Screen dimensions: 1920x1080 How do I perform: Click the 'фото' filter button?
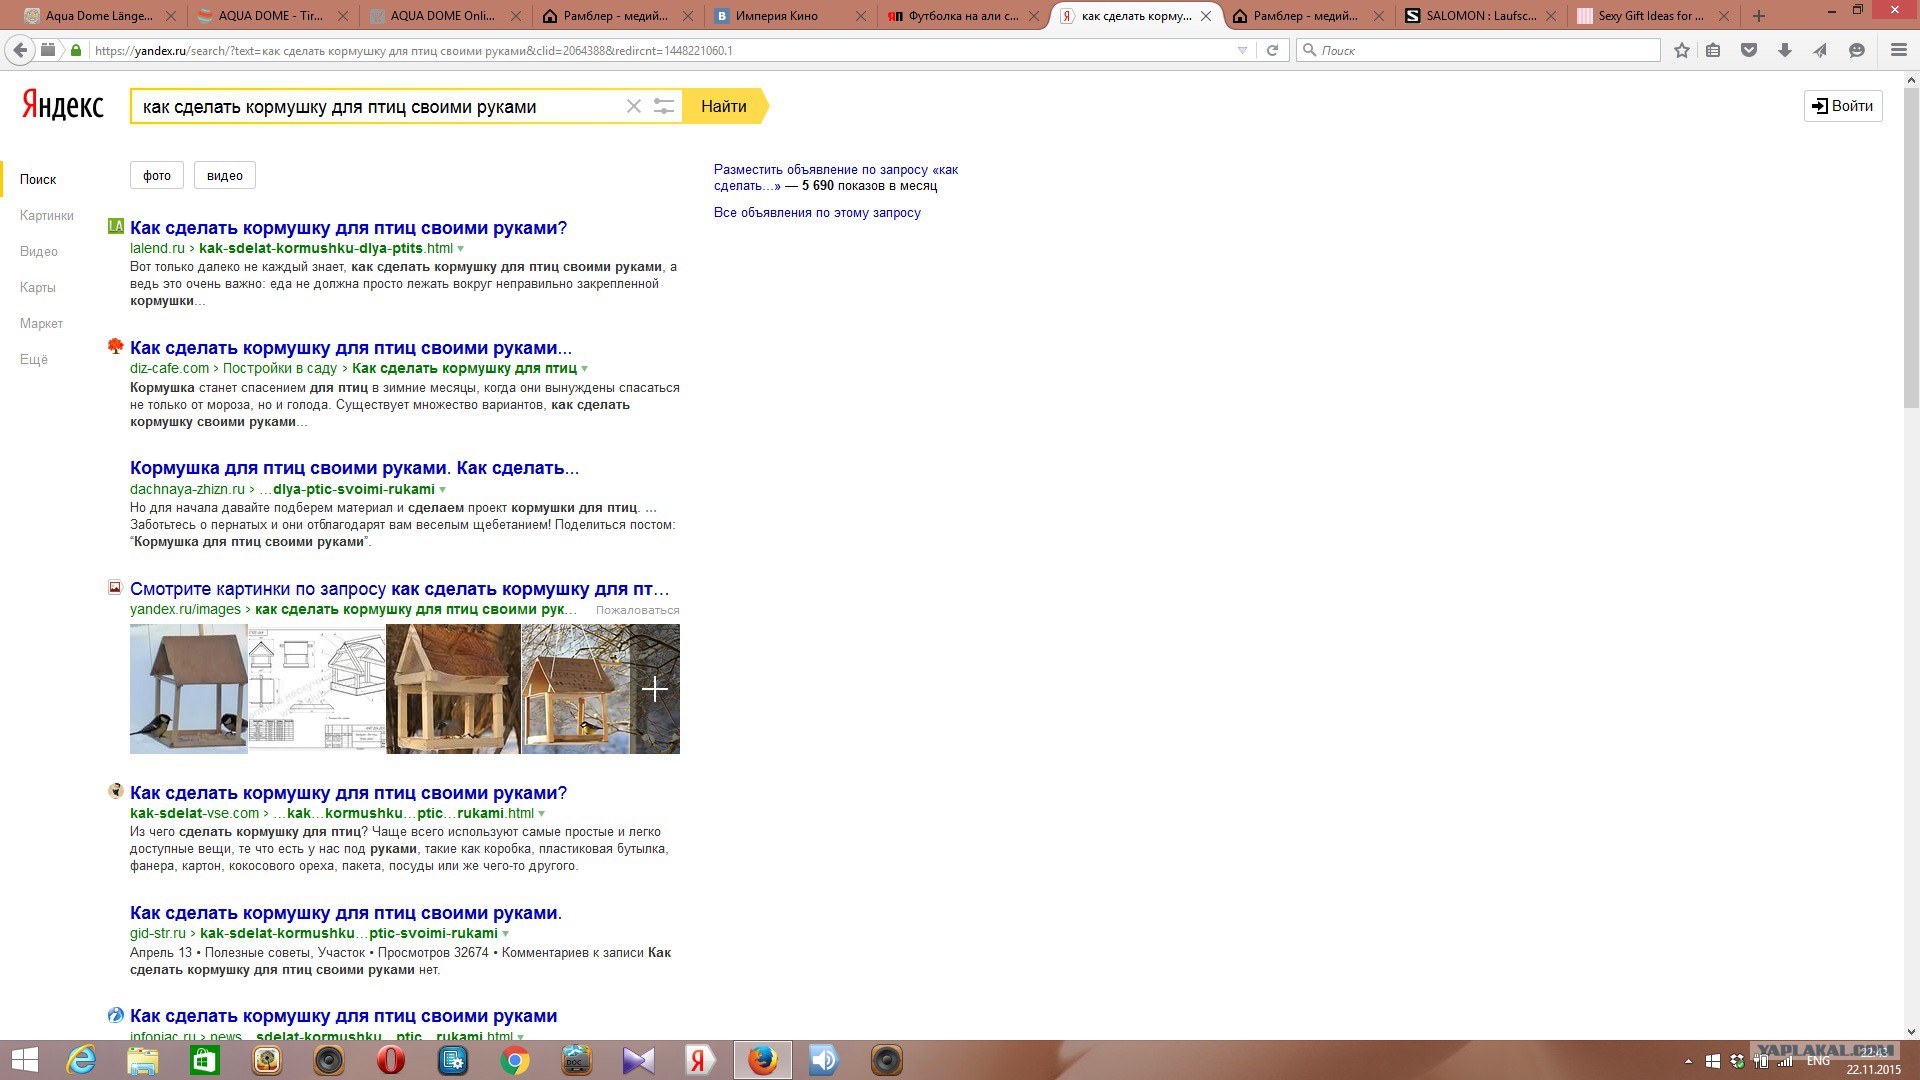pyautogui.click(x=157, y=175)
